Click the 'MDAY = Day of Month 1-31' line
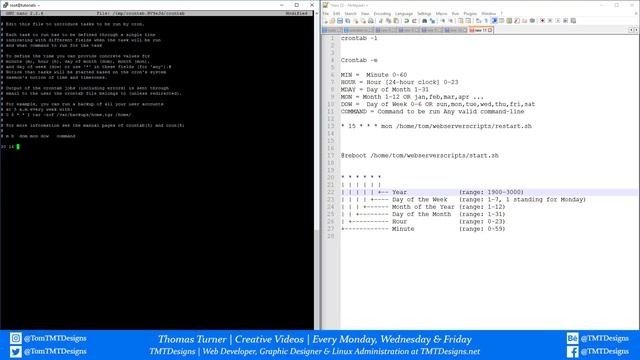This screenshot has height=360, width=640. 385,90
